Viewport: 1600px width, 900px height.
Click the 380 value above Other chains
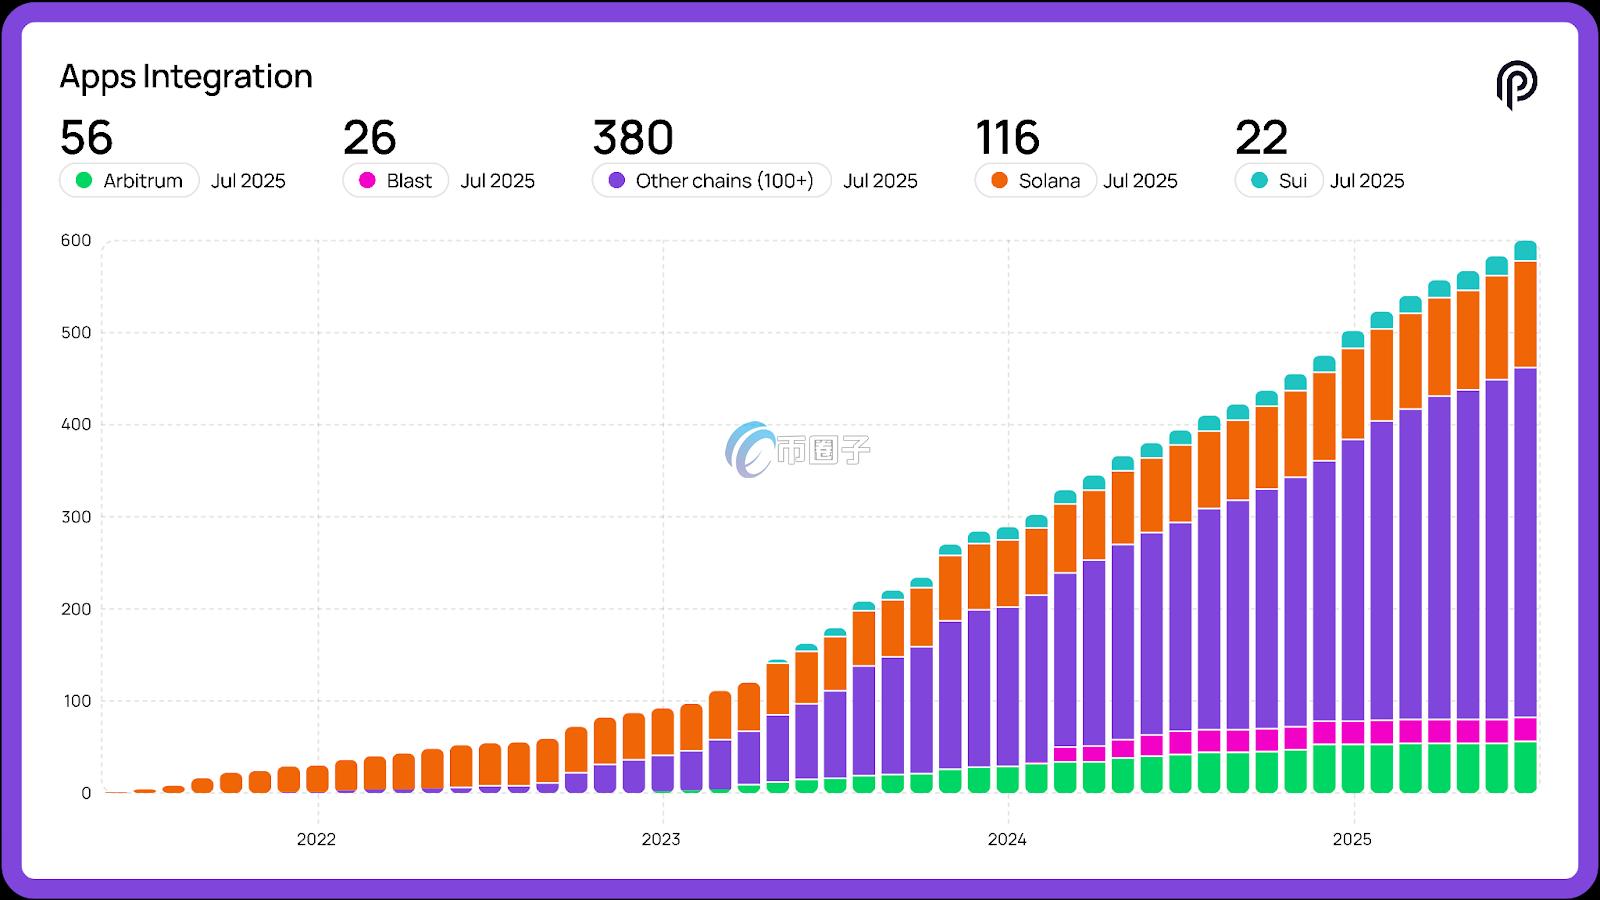633,138
